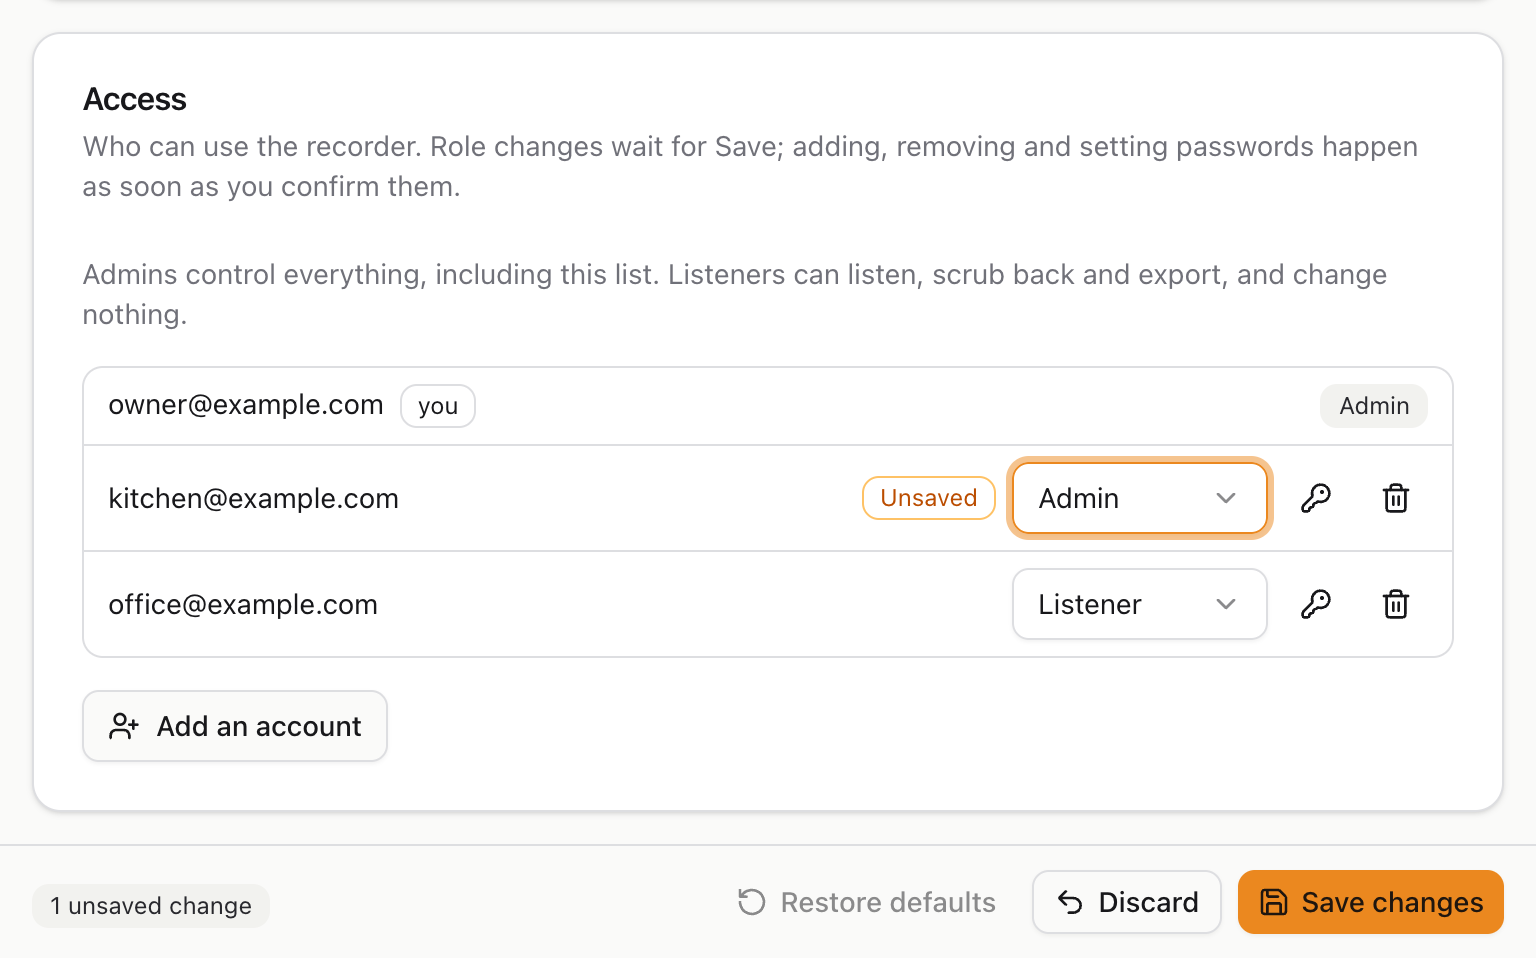Viewport: 1536px width, 958px height.
Task: Click key icon for office@example.com
Action: click(x=1316, y=604)
